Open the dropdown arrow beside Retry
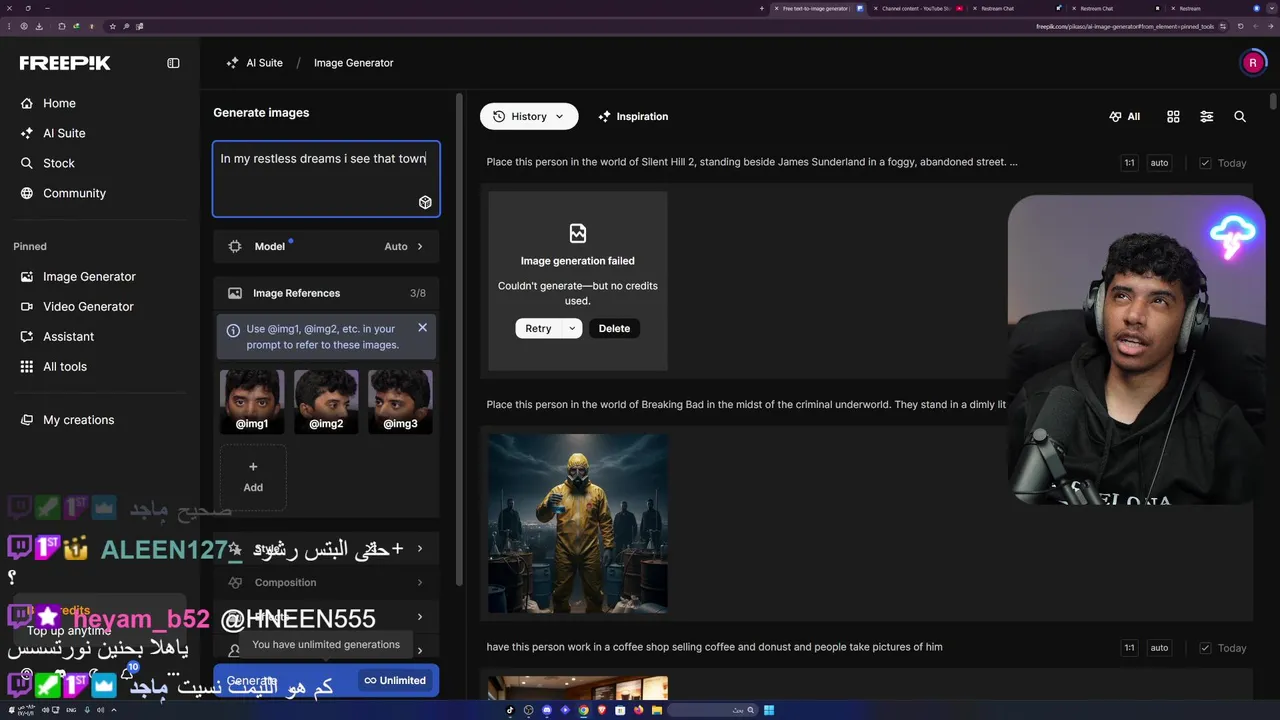Image resolution: width=1280 pixels, height=720 pixels. (x=572, y=328)
